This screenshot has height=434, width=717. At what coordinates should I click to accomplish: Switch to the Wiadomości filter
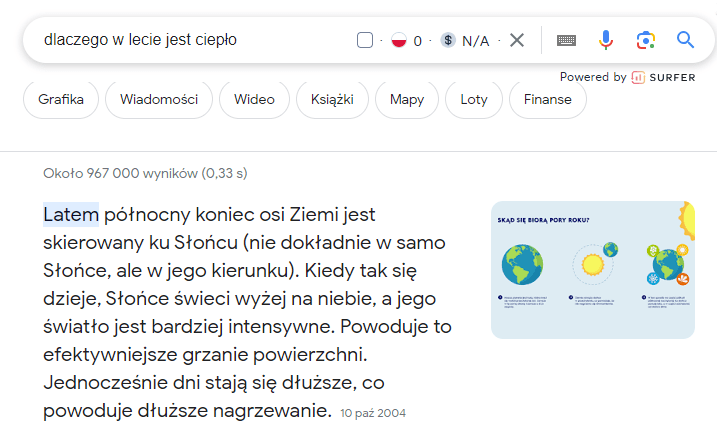[x=159, y=99]
